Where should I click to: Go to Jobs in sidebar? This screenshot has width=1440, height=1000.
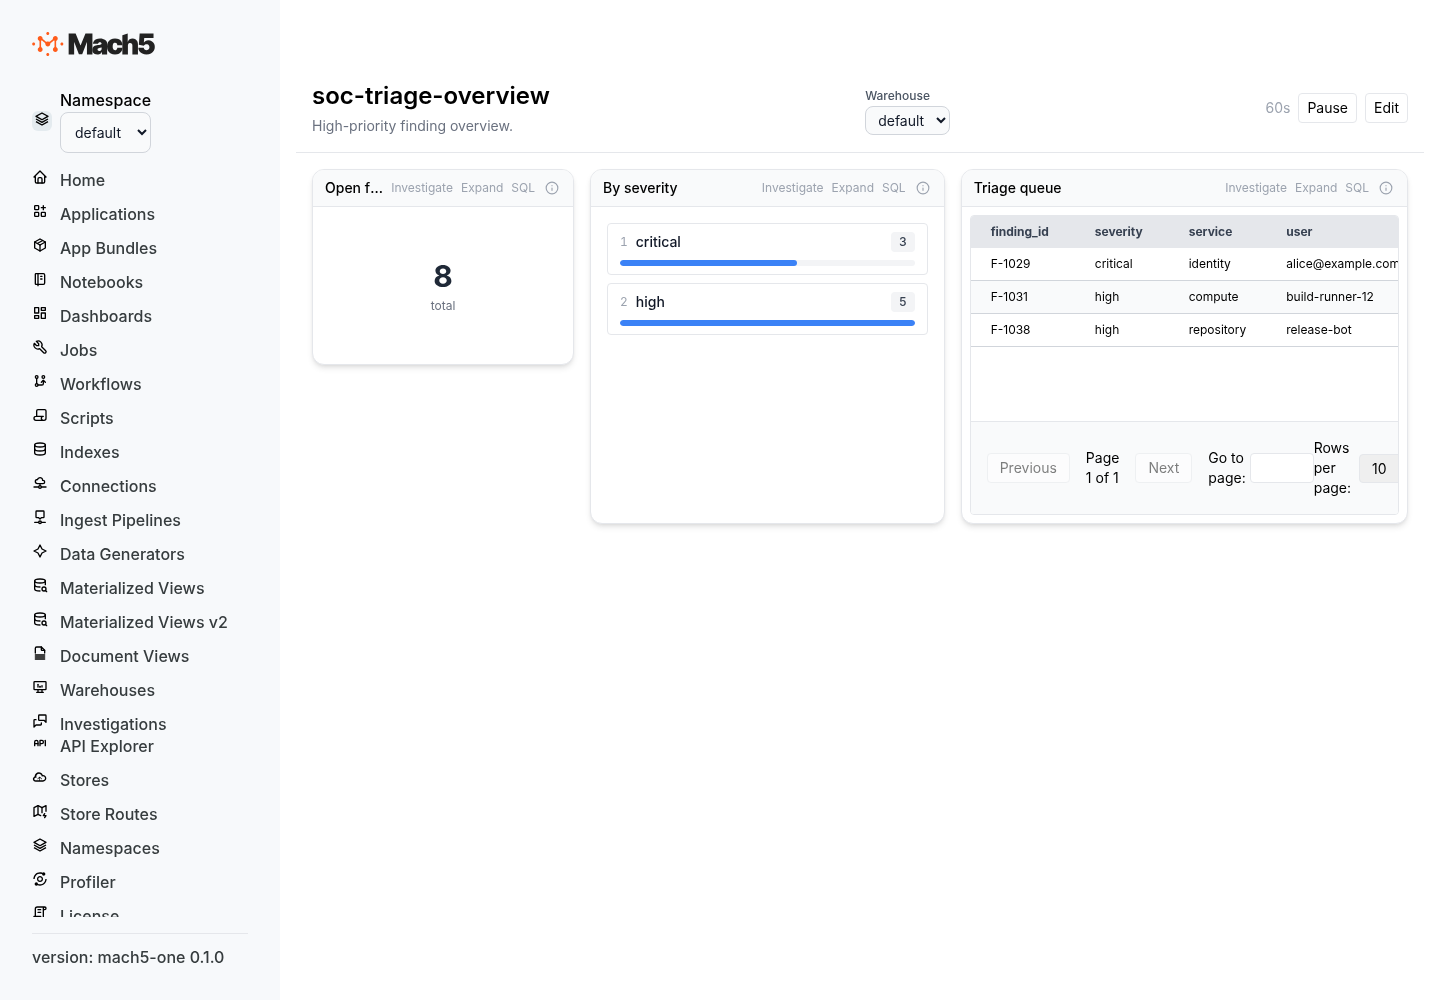(x=78, y=350)
